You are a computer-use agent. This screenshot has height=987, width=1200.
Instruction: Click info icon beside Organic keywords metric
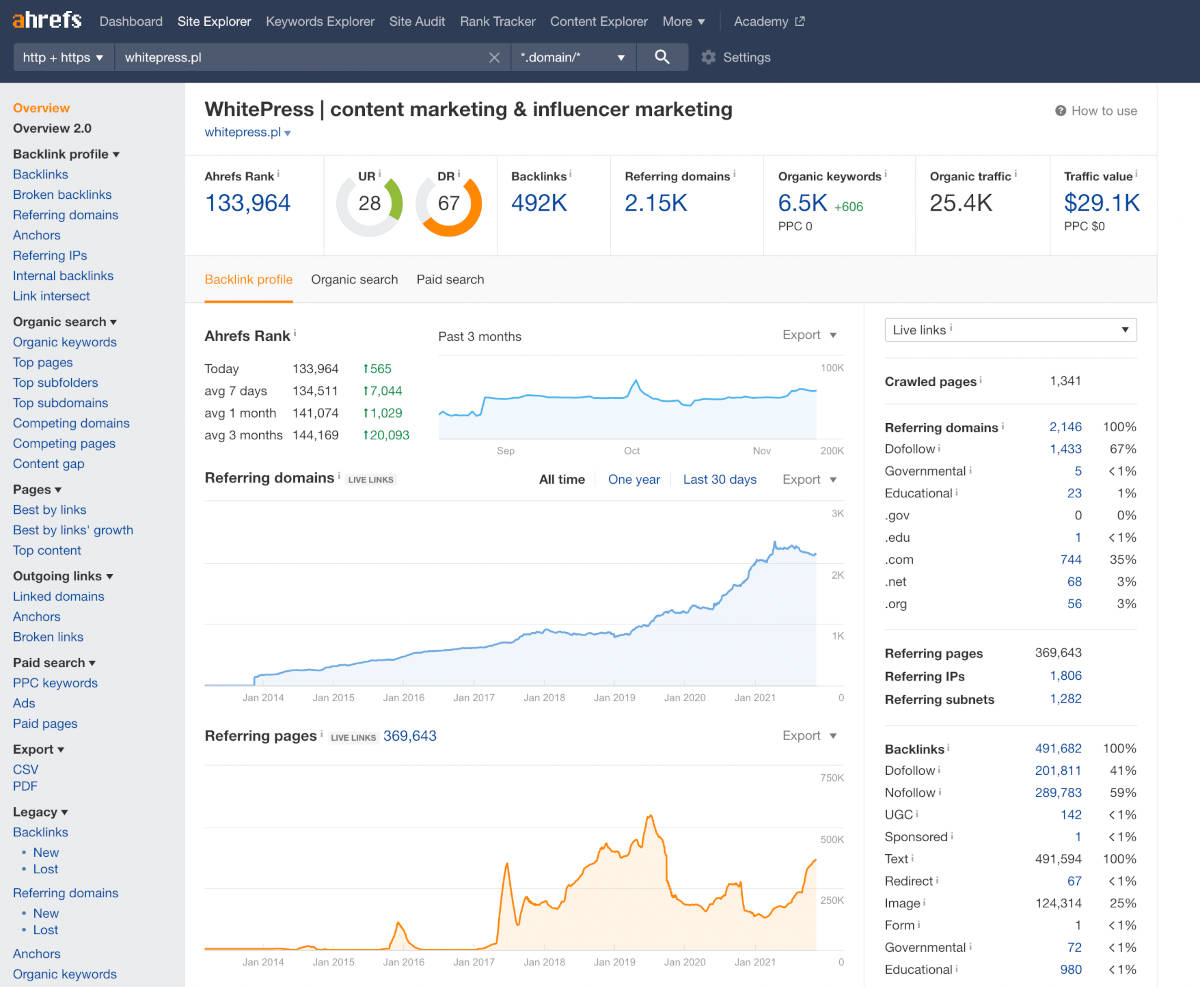[x=886, y=174]
